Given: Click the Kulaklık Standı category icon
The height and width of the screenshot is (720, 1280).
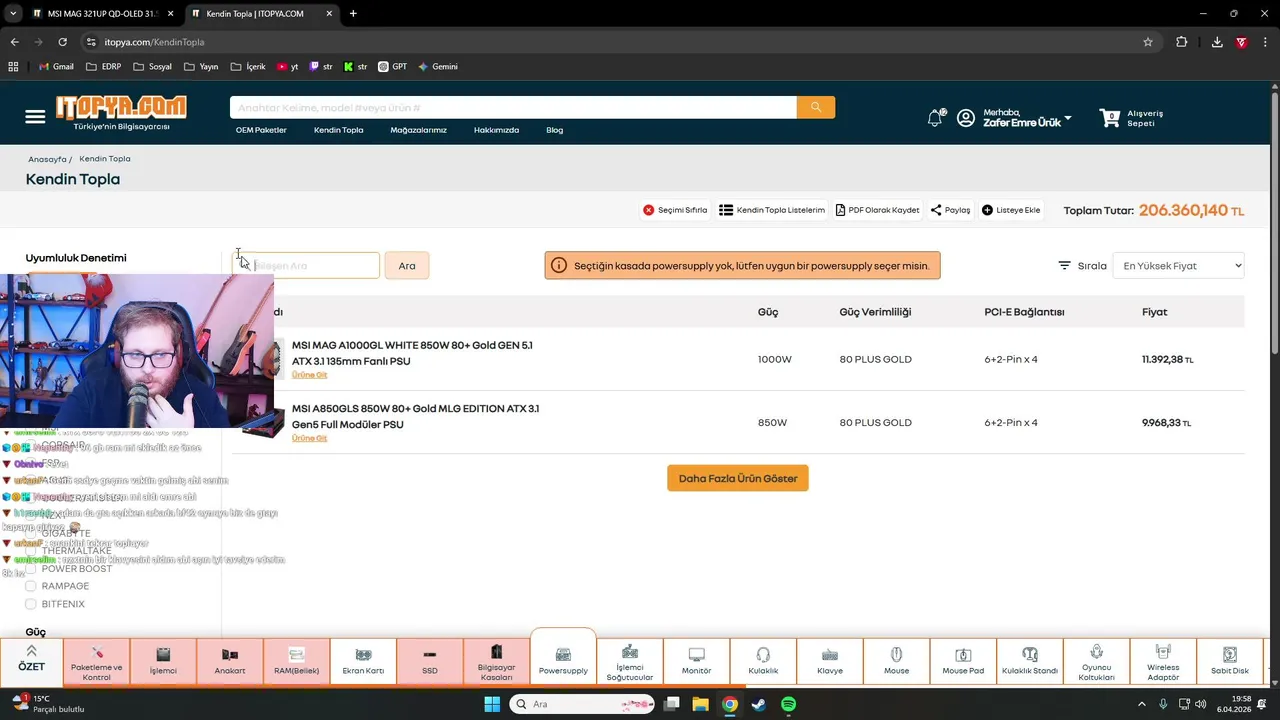Looking at the screenshot, I should coord(1030,654).
